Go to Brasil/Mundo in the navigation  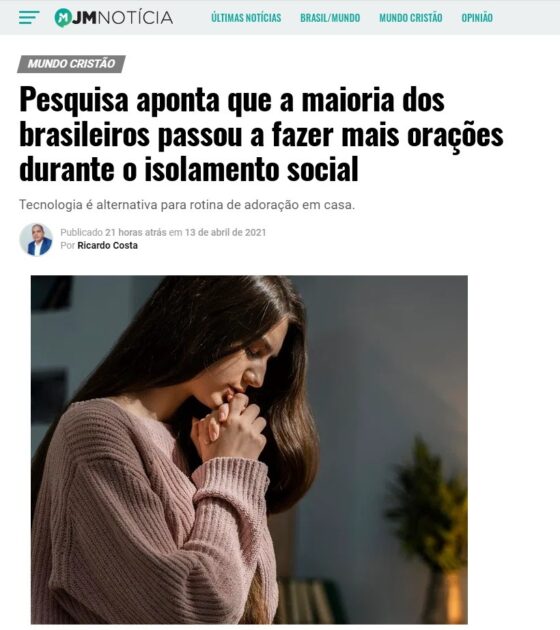pyautogui.click(x=330, y=18)
